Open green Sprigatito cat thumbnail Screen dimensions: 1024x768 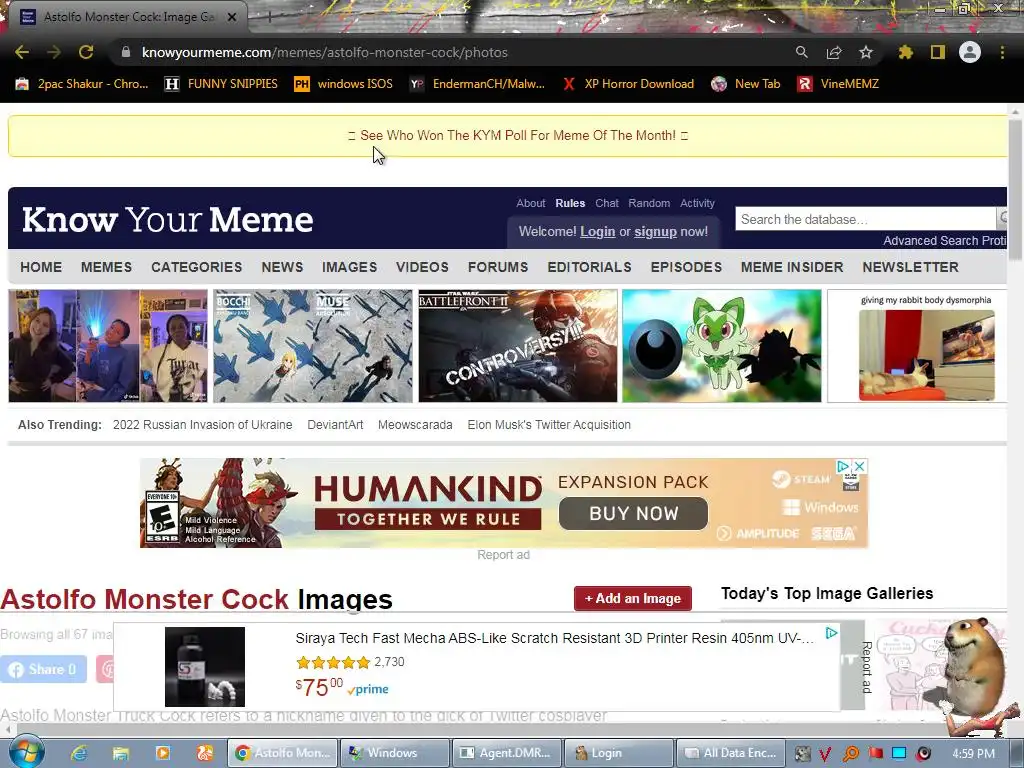[722, 346]
